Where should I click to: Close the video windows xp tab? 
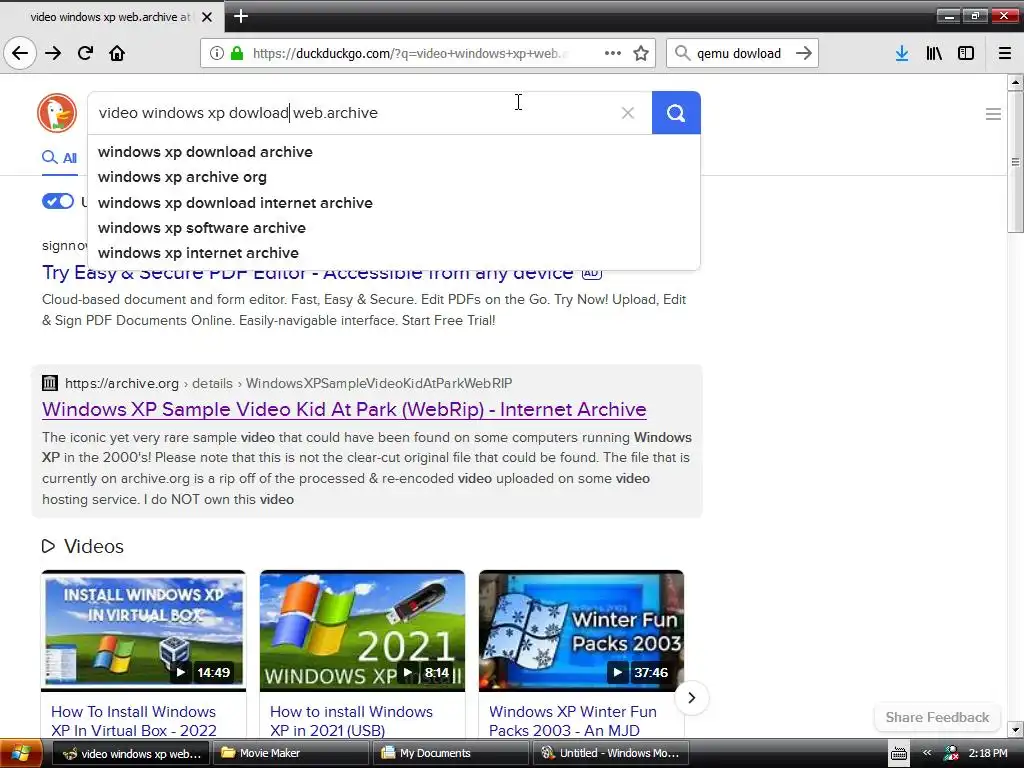pos(206,17)
